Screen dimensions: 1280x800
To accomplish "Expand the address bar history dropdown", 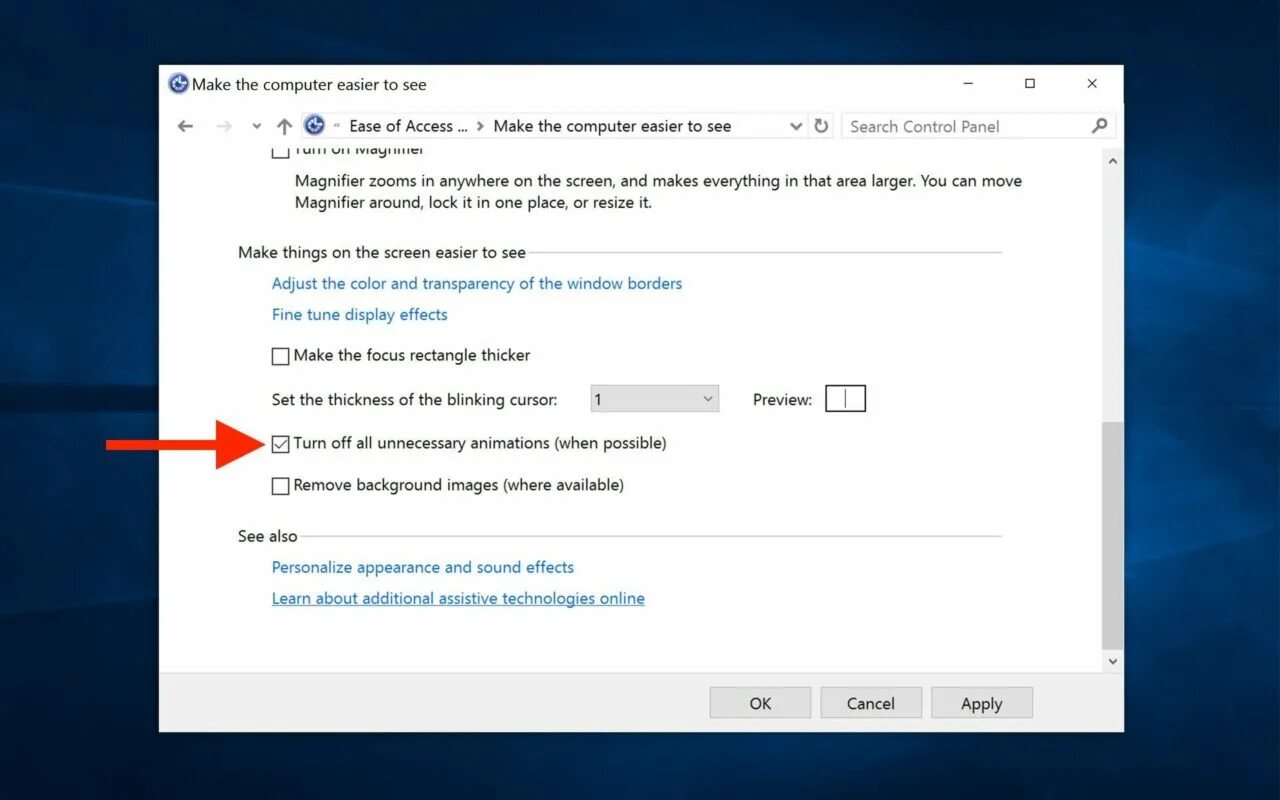I will pyautogui.click(x=796, y=126).
